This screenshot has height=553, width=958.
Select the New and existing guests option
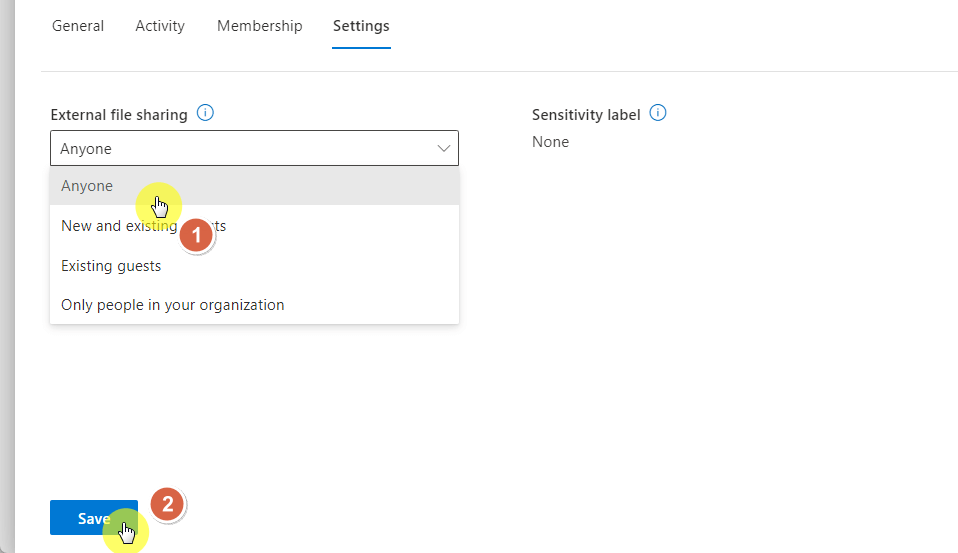(254, 225)
